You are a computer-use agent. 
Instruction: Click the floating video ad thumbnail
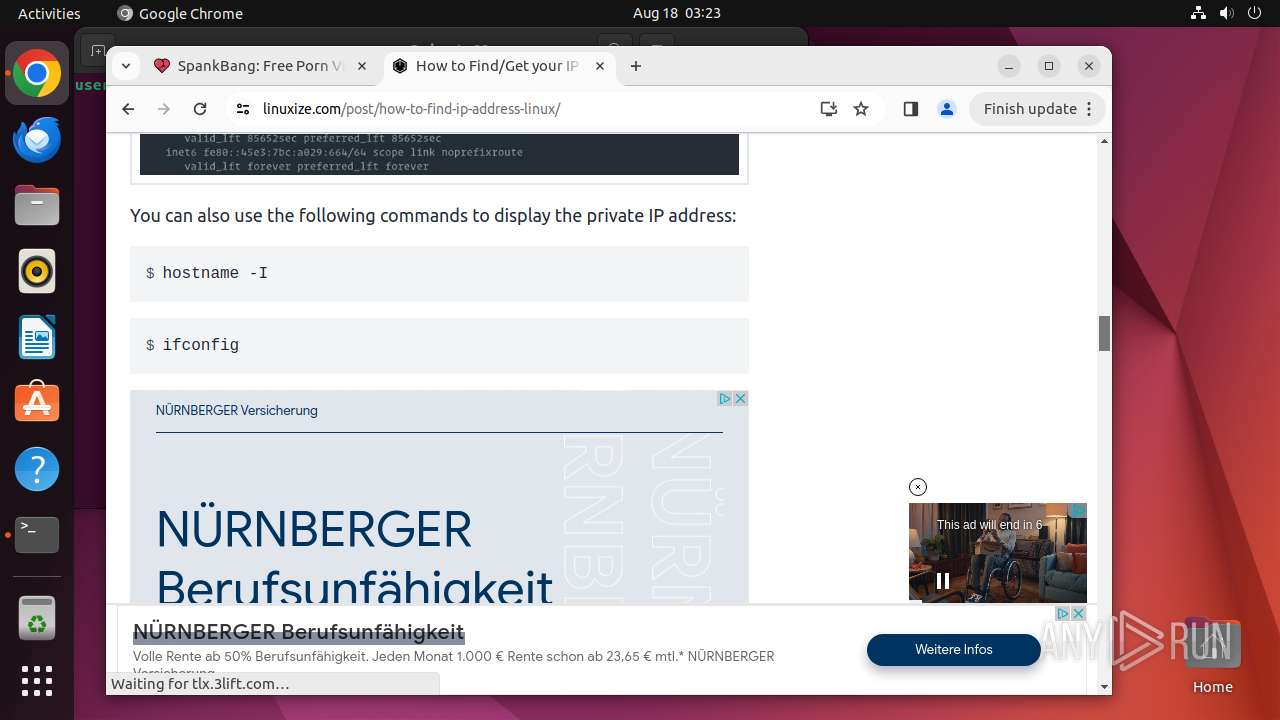point(998,552)
